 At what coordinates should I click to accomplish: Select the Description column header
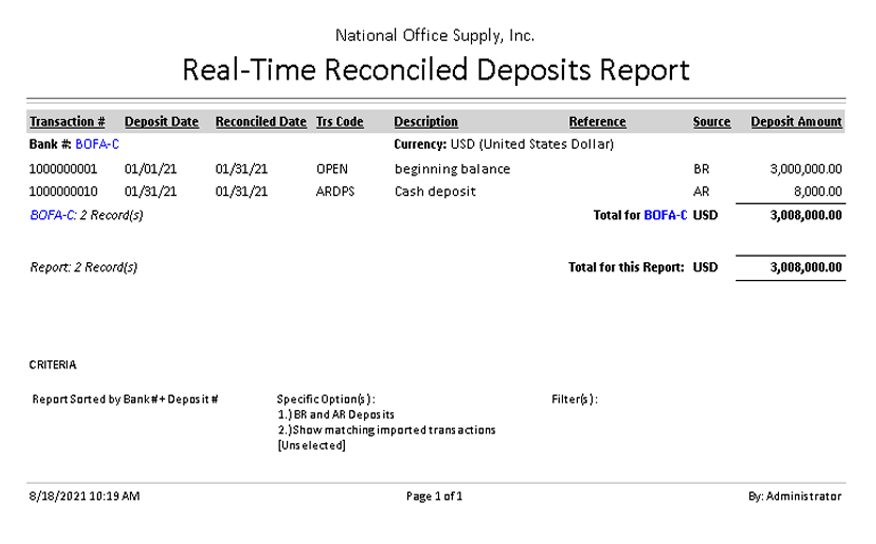425,122
